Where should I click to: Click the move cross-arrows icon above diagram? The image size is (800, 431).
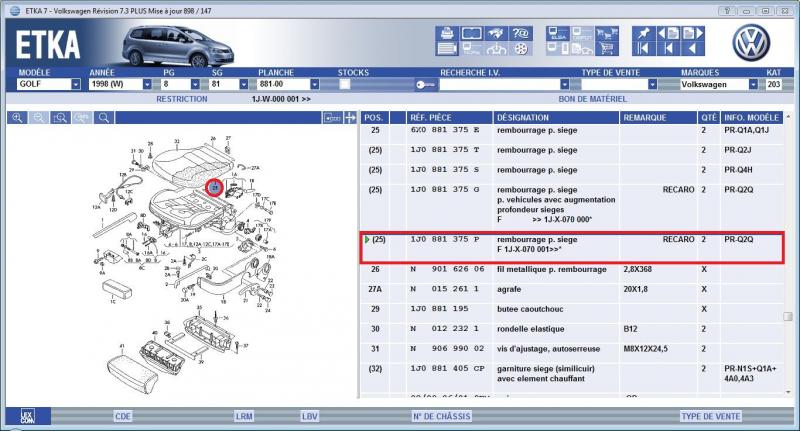click(x=350, y=118)
